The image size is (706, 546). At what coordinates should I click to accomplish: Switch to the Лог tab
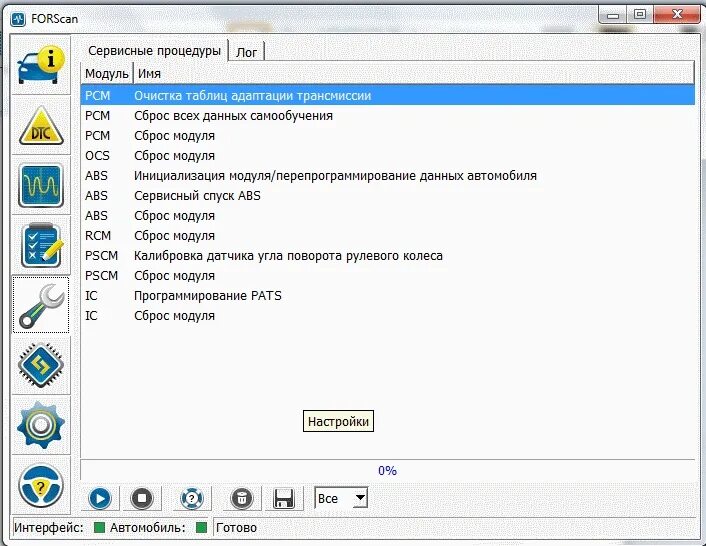246,52
